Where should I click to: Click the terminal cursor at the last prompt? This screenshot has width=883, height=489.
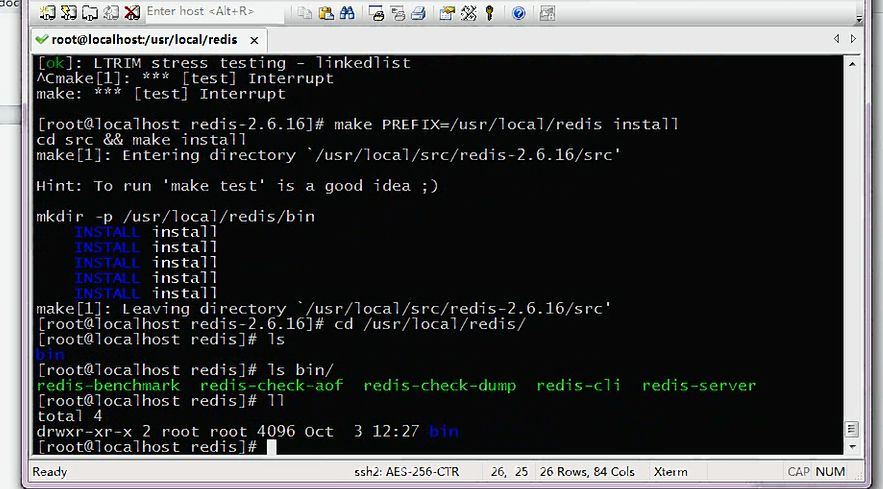click(271, 447)
